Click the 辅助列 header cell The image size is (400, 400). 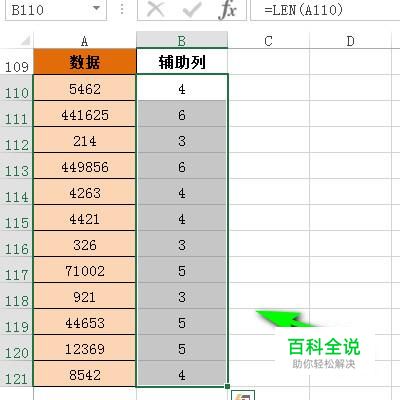pos(182,62)
